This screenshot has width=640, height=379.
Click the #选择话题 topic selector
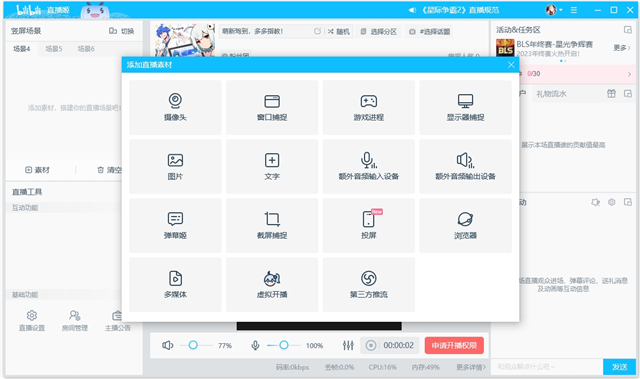pyautogui.click(x=430, y=31)
